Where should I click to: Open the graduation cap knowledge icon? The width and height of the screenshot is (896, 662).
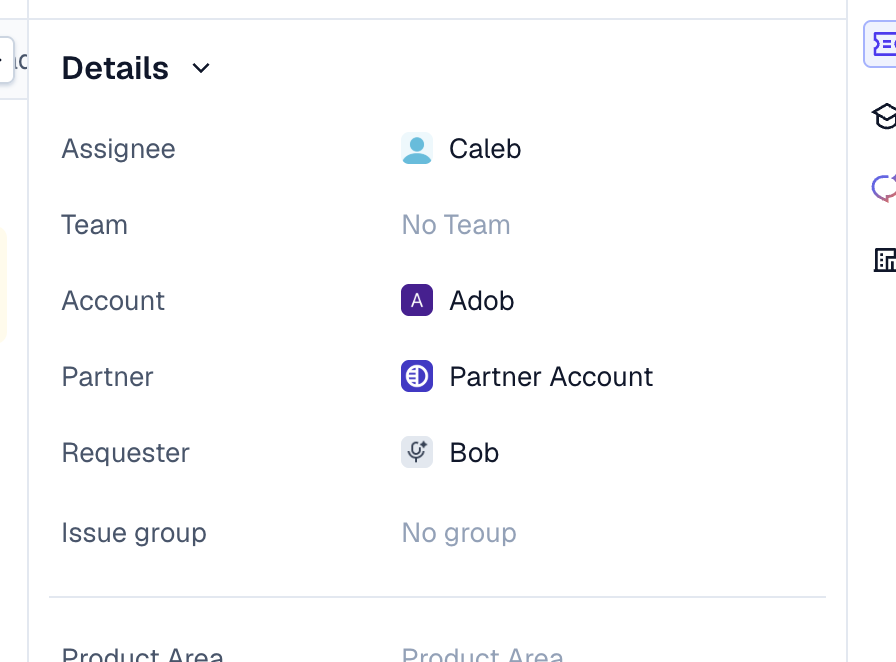(884, 116)
